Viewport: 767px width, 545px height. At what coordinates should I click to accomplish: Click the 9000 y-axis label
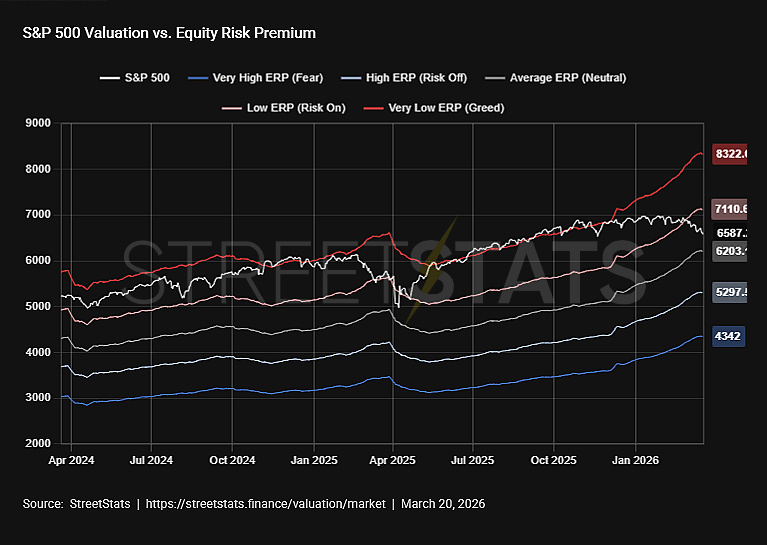click(x=38, y=123)
